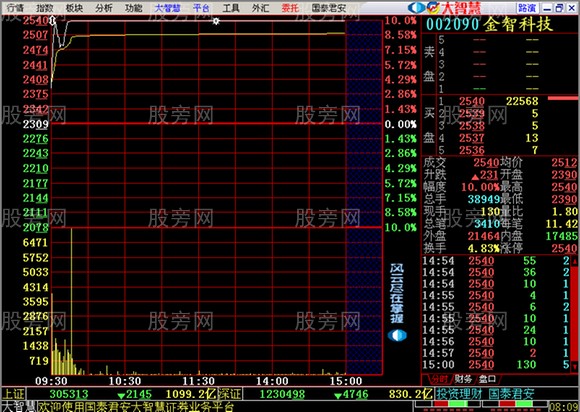
Task: Open the 工具 menu
Action: point(231,8)
